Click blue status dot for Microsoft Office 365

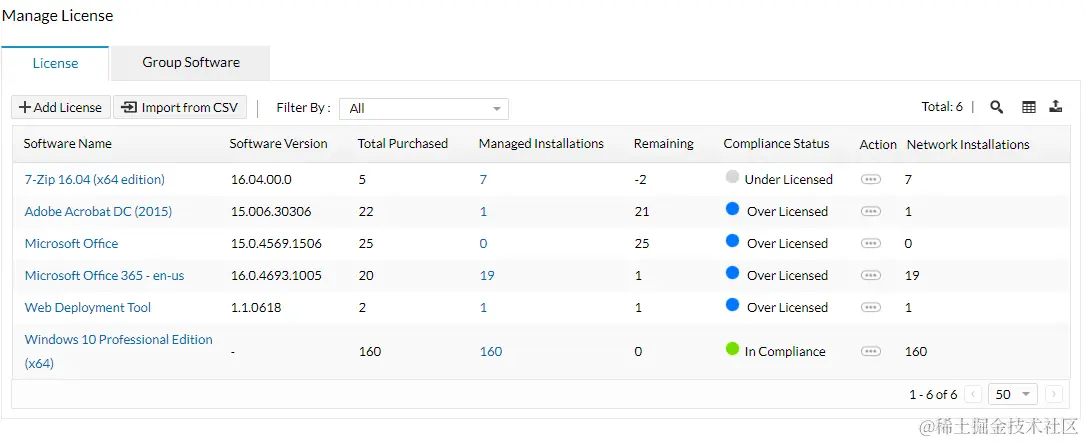[x=732, y=273]
